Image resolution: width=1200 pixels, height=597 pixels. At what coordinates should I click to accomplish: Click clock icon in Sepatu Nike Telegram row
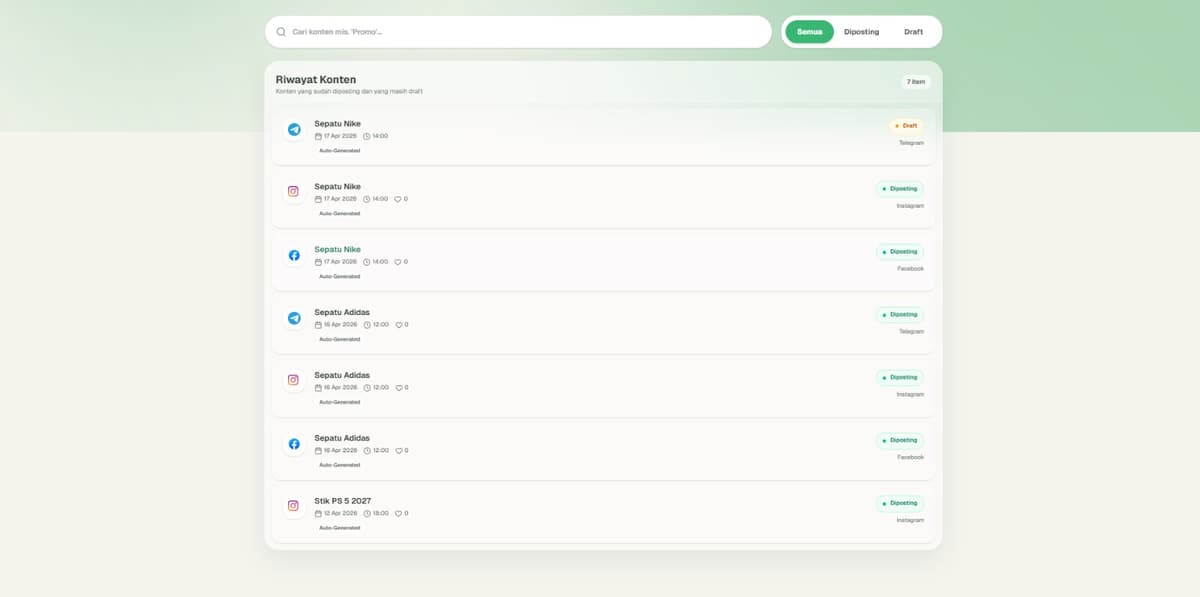tap(367, 136)
